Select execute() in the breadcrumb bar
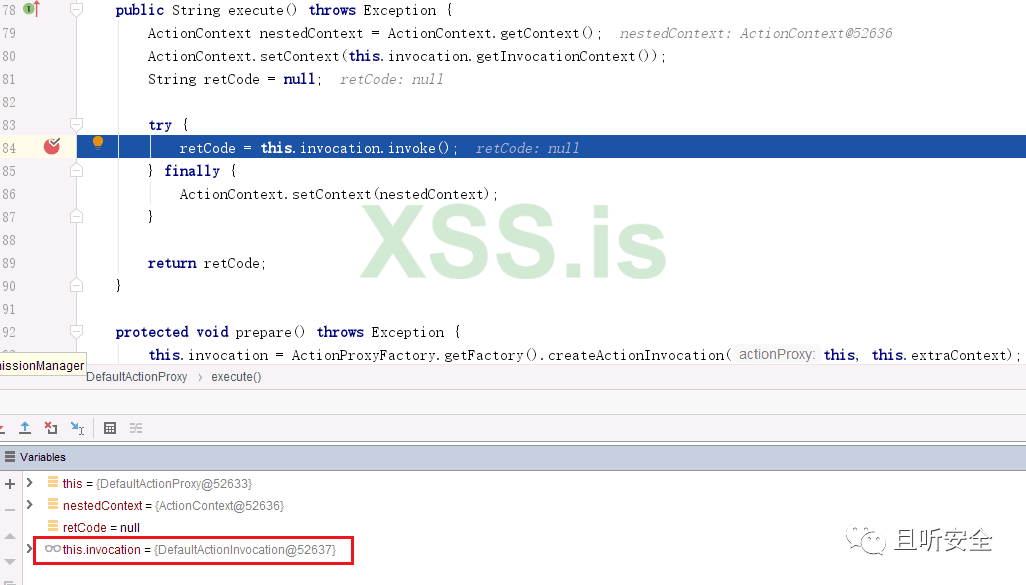The image size is (1026, 585). pyautogui.click(x=236, y=377)
